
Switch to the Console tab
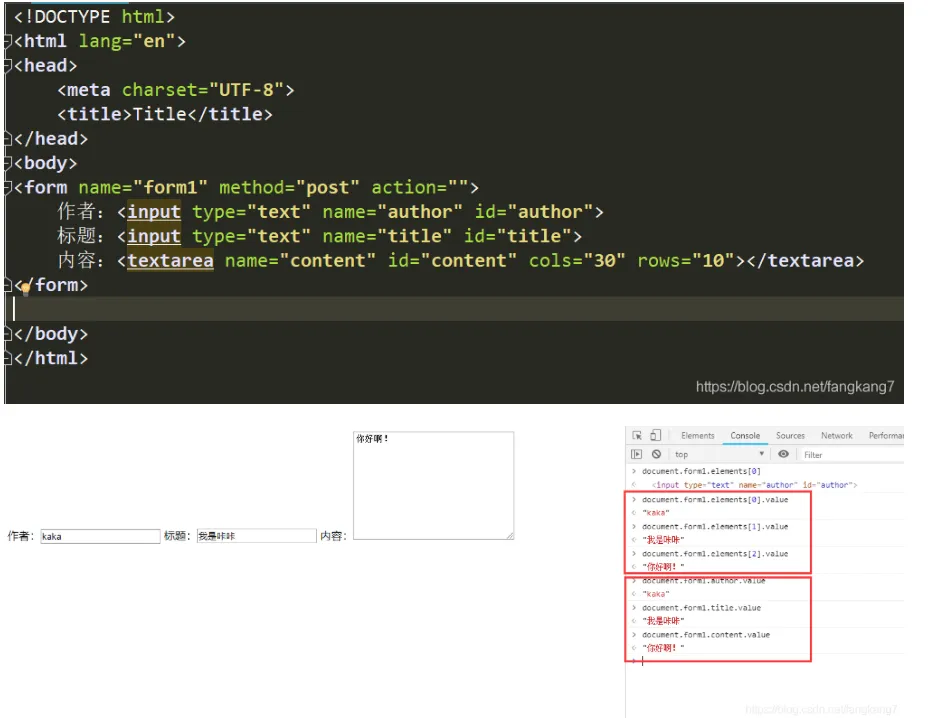pos(745,435)
